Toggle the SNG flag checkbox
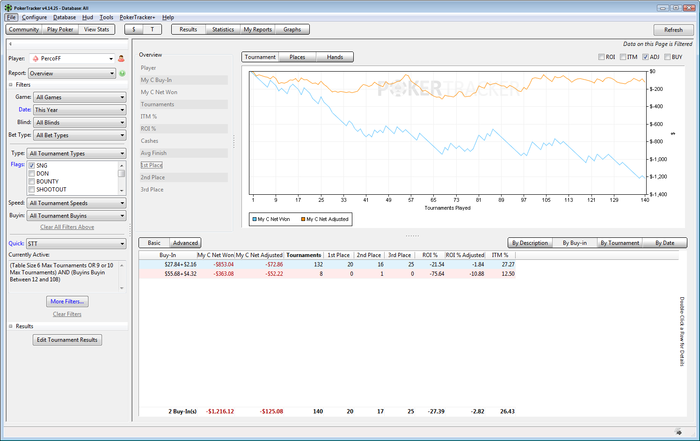Viewport: 700px width, 441px height. [32, 166]
